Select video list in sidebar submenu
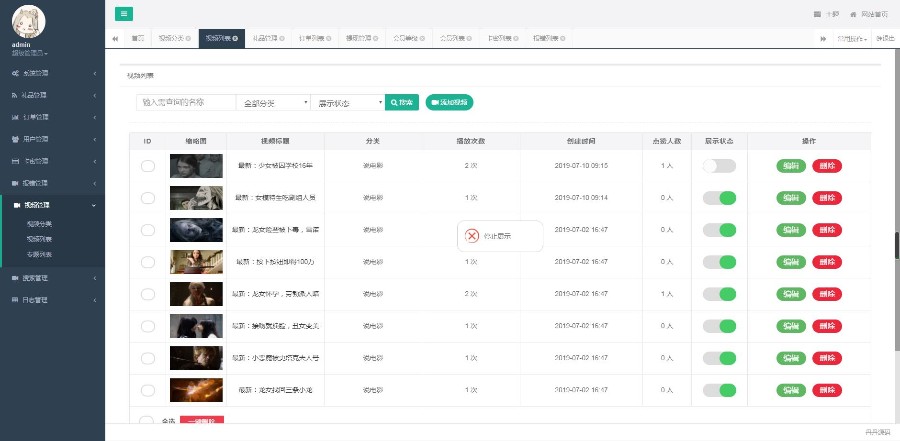 (40, 239)
